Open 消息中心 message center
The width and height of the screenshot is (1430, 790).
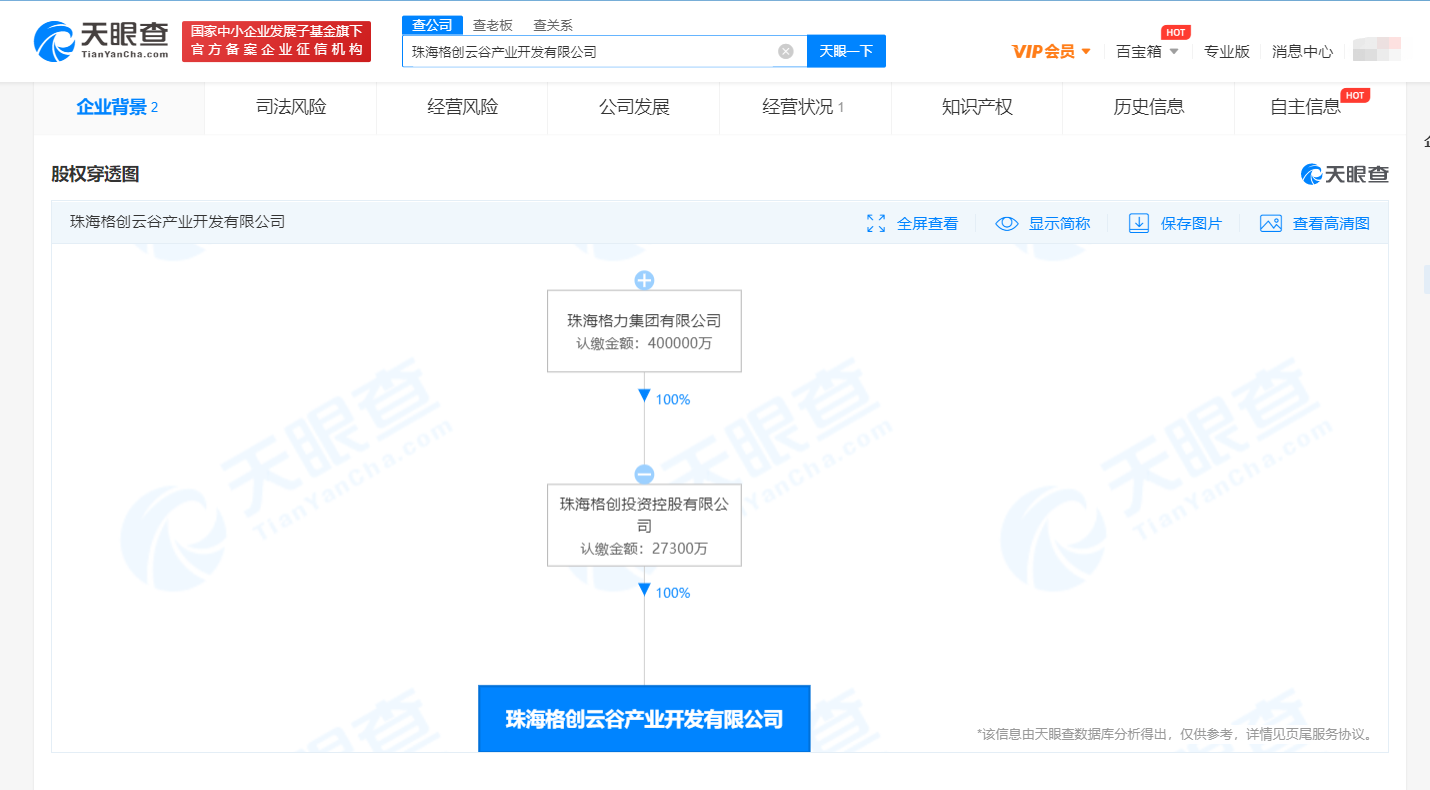tap(1302, 51)
